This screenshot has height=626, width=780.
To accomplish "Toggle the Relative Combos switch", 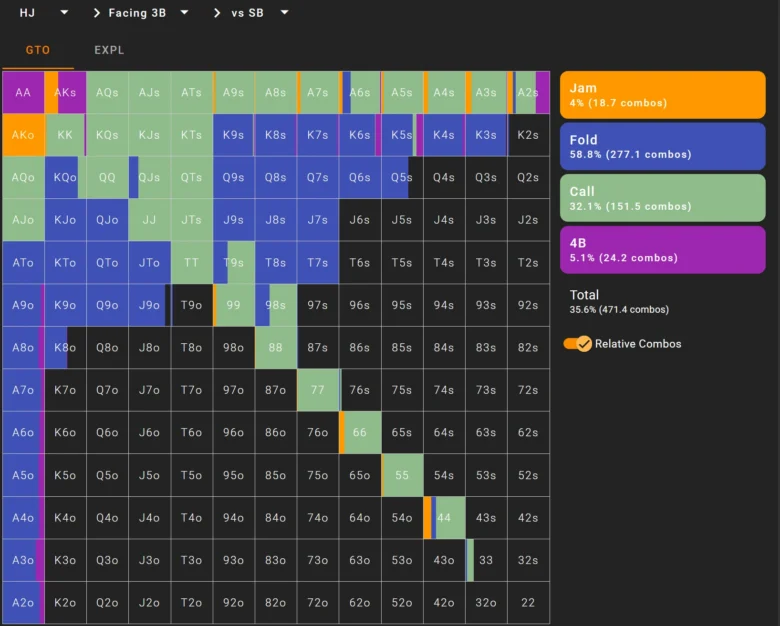I will point(577,343).
